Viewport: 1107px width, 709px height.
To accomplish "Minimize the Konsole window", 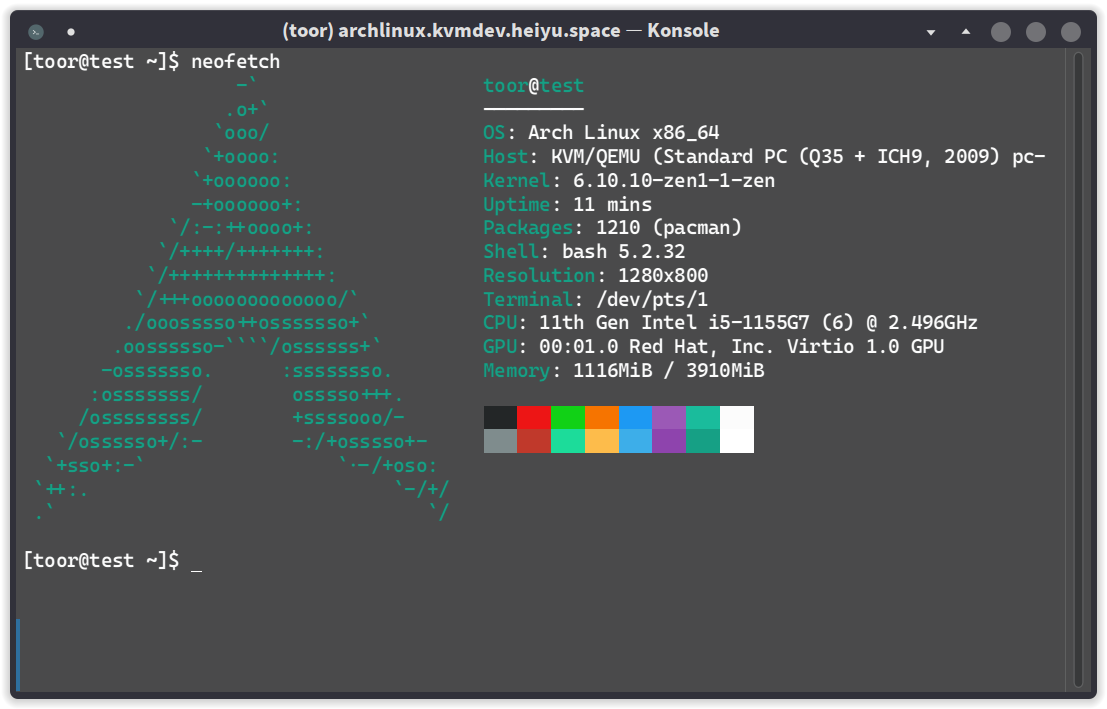I will point(1000,32).
